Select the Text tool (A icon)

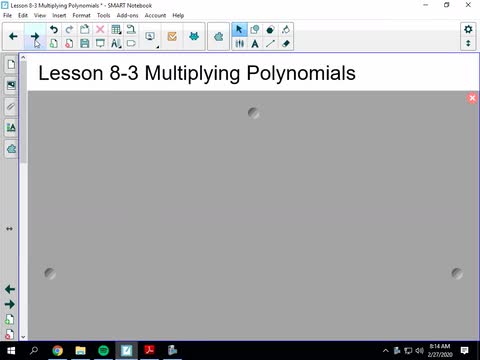pyautogui.click(x=255, y=44)
